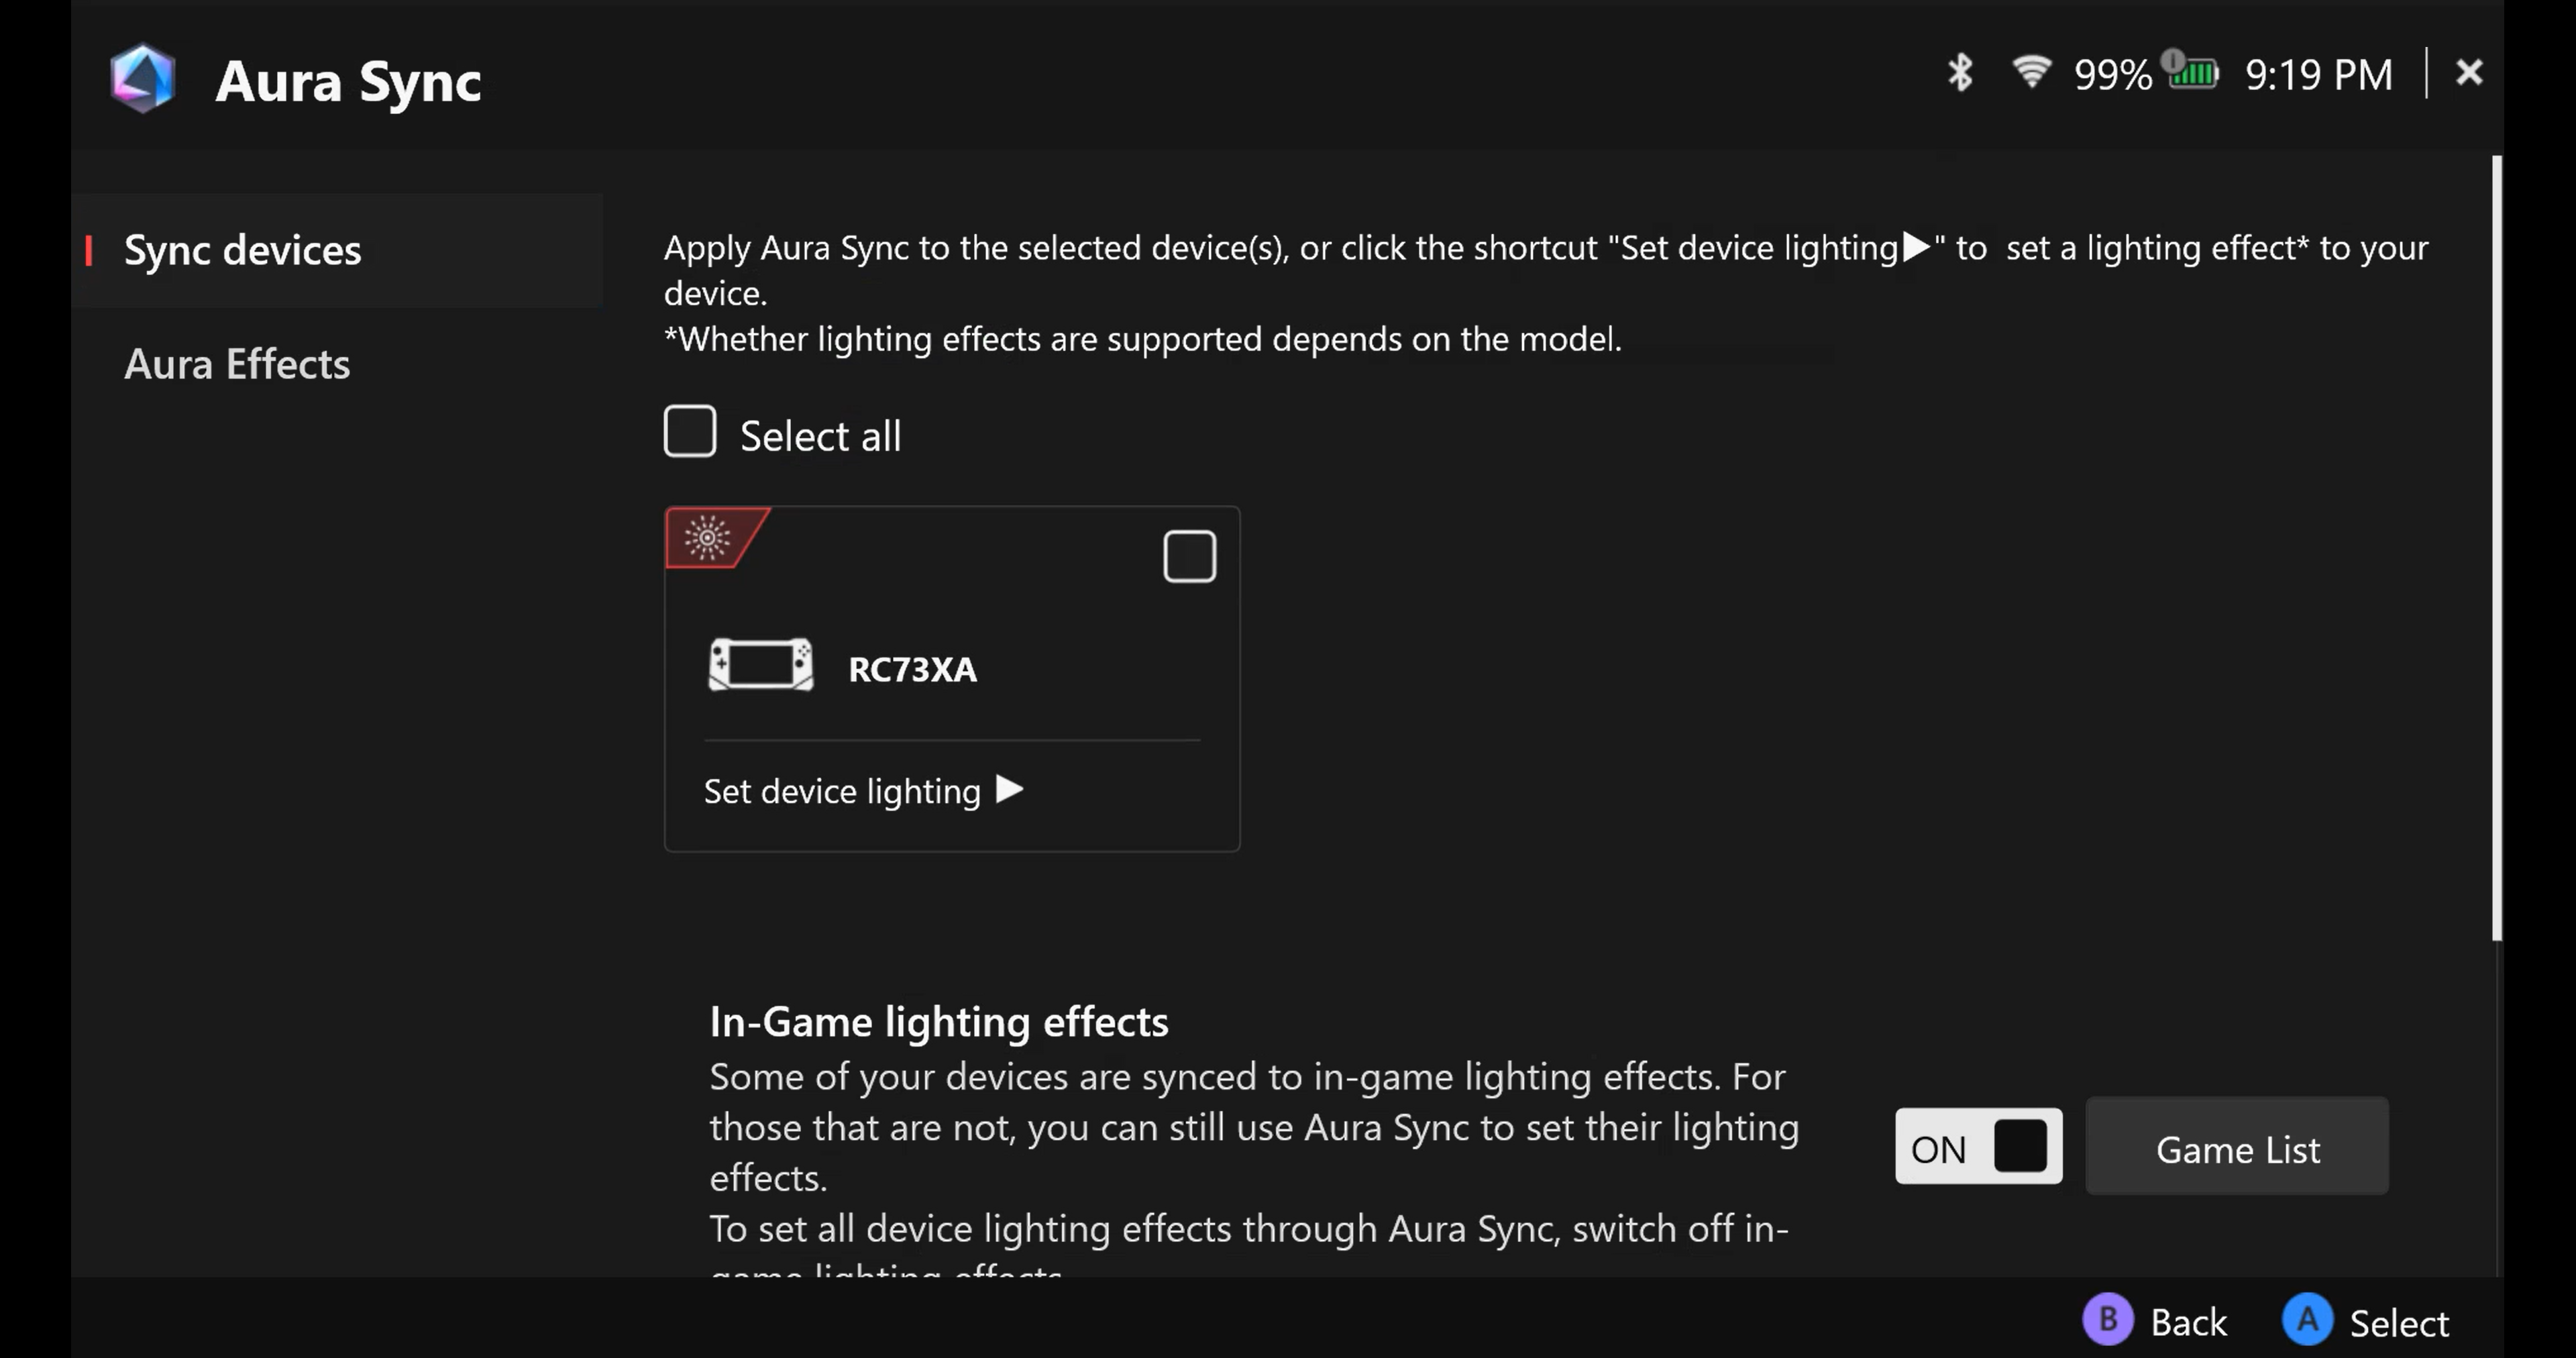Viewport: 2576px width, 1358px height.
Task: Click the Aura Sync logo icon
Action: 143,78
